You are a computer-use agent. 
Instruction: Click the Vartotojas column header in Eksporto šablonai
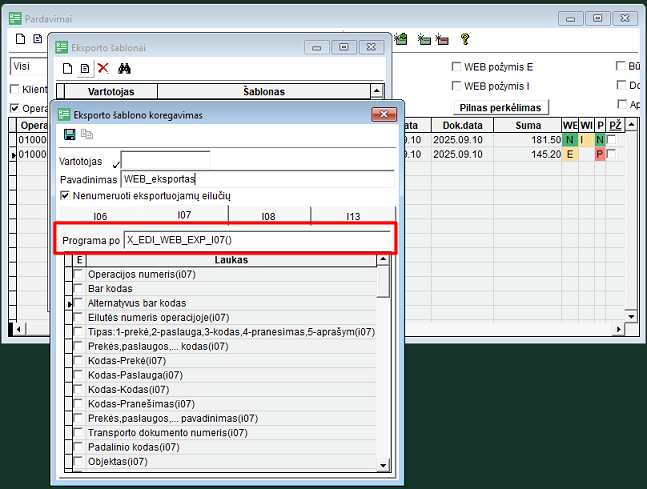(111, 91)
